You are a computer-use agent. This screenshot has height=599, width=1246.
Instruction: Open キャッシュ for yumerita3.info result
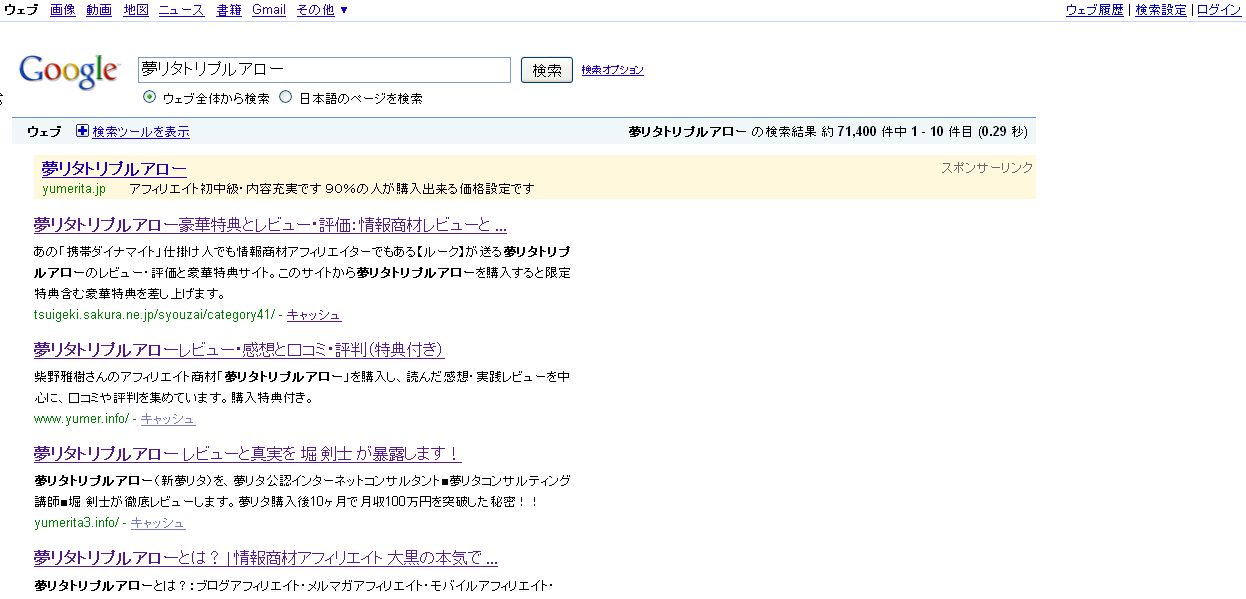(x=158, y=523)
